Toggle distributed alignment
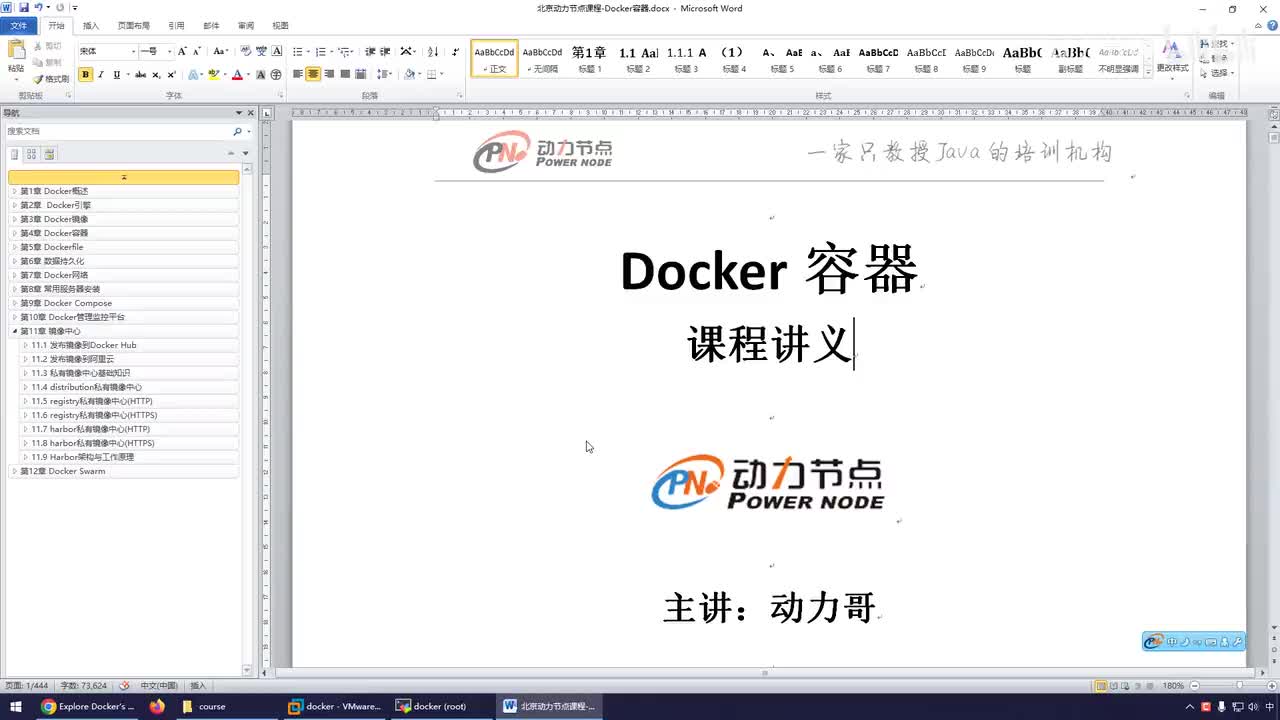 point(361,74)
